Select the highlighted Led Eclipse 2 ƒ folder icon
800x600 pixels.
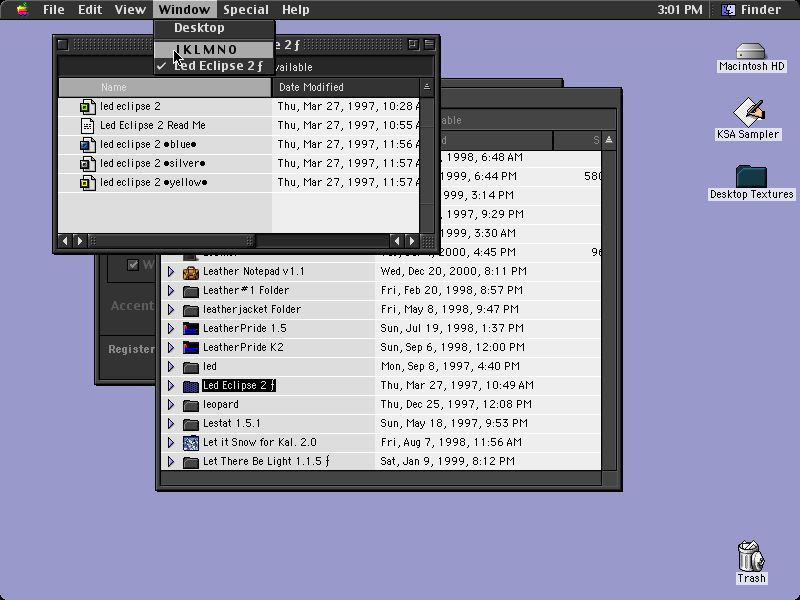[x=191, y=386]
